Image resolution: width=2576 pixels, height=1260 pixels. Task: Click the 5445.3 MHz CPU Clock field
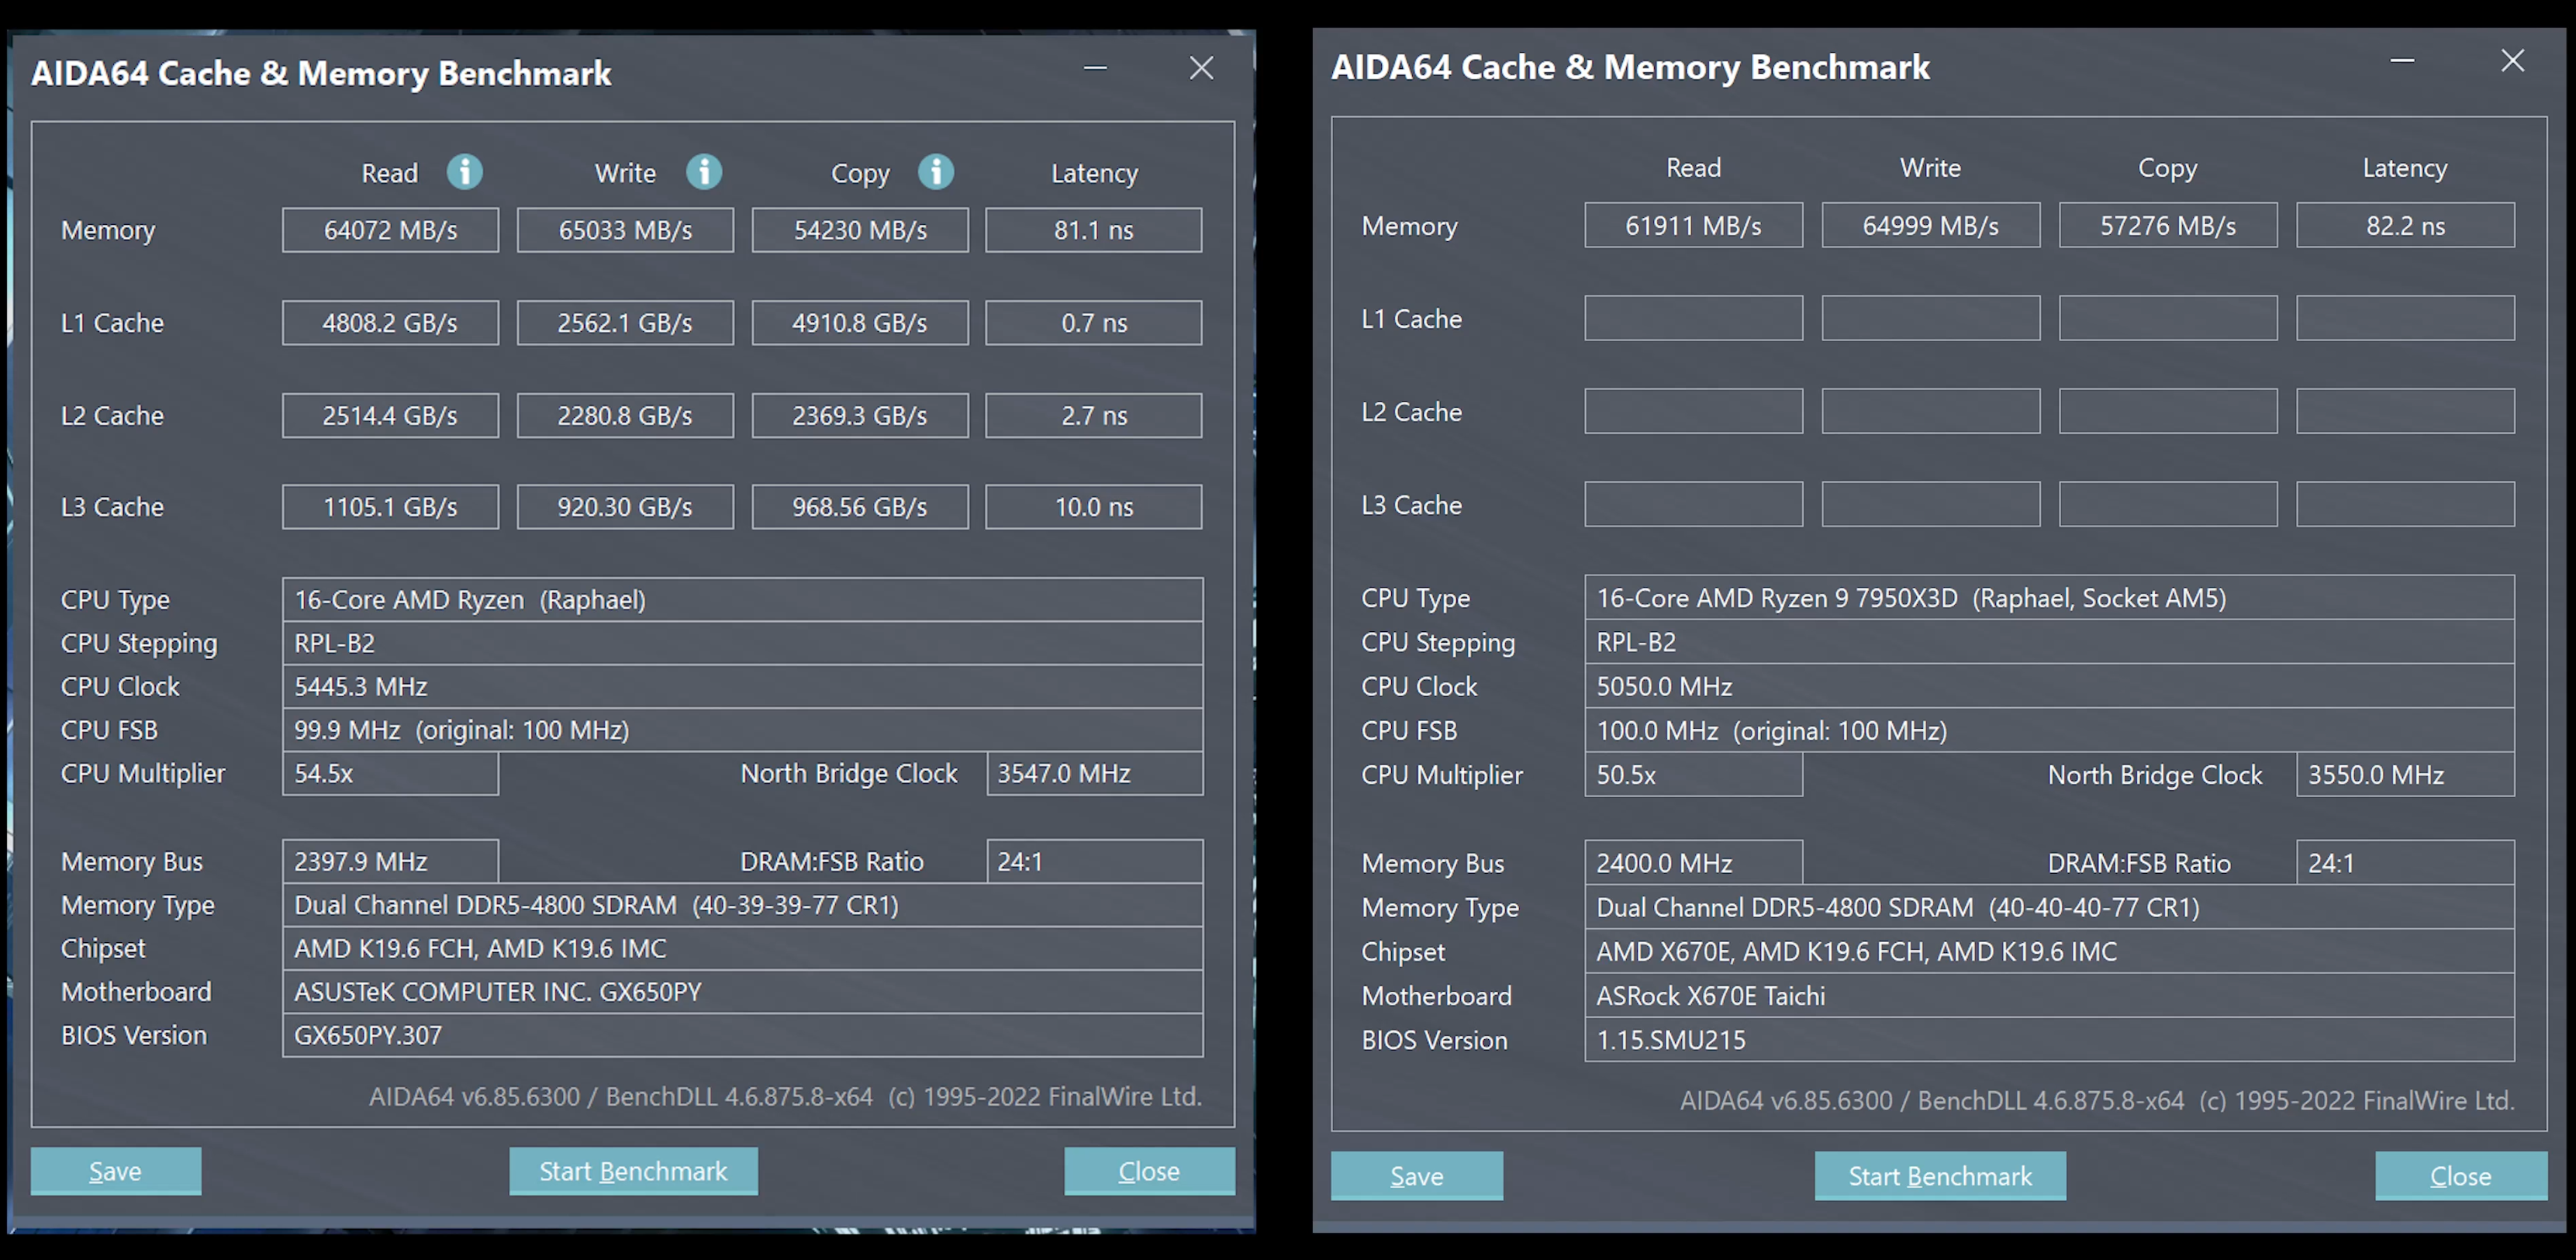pyautogui.click(x=742, y=687)
